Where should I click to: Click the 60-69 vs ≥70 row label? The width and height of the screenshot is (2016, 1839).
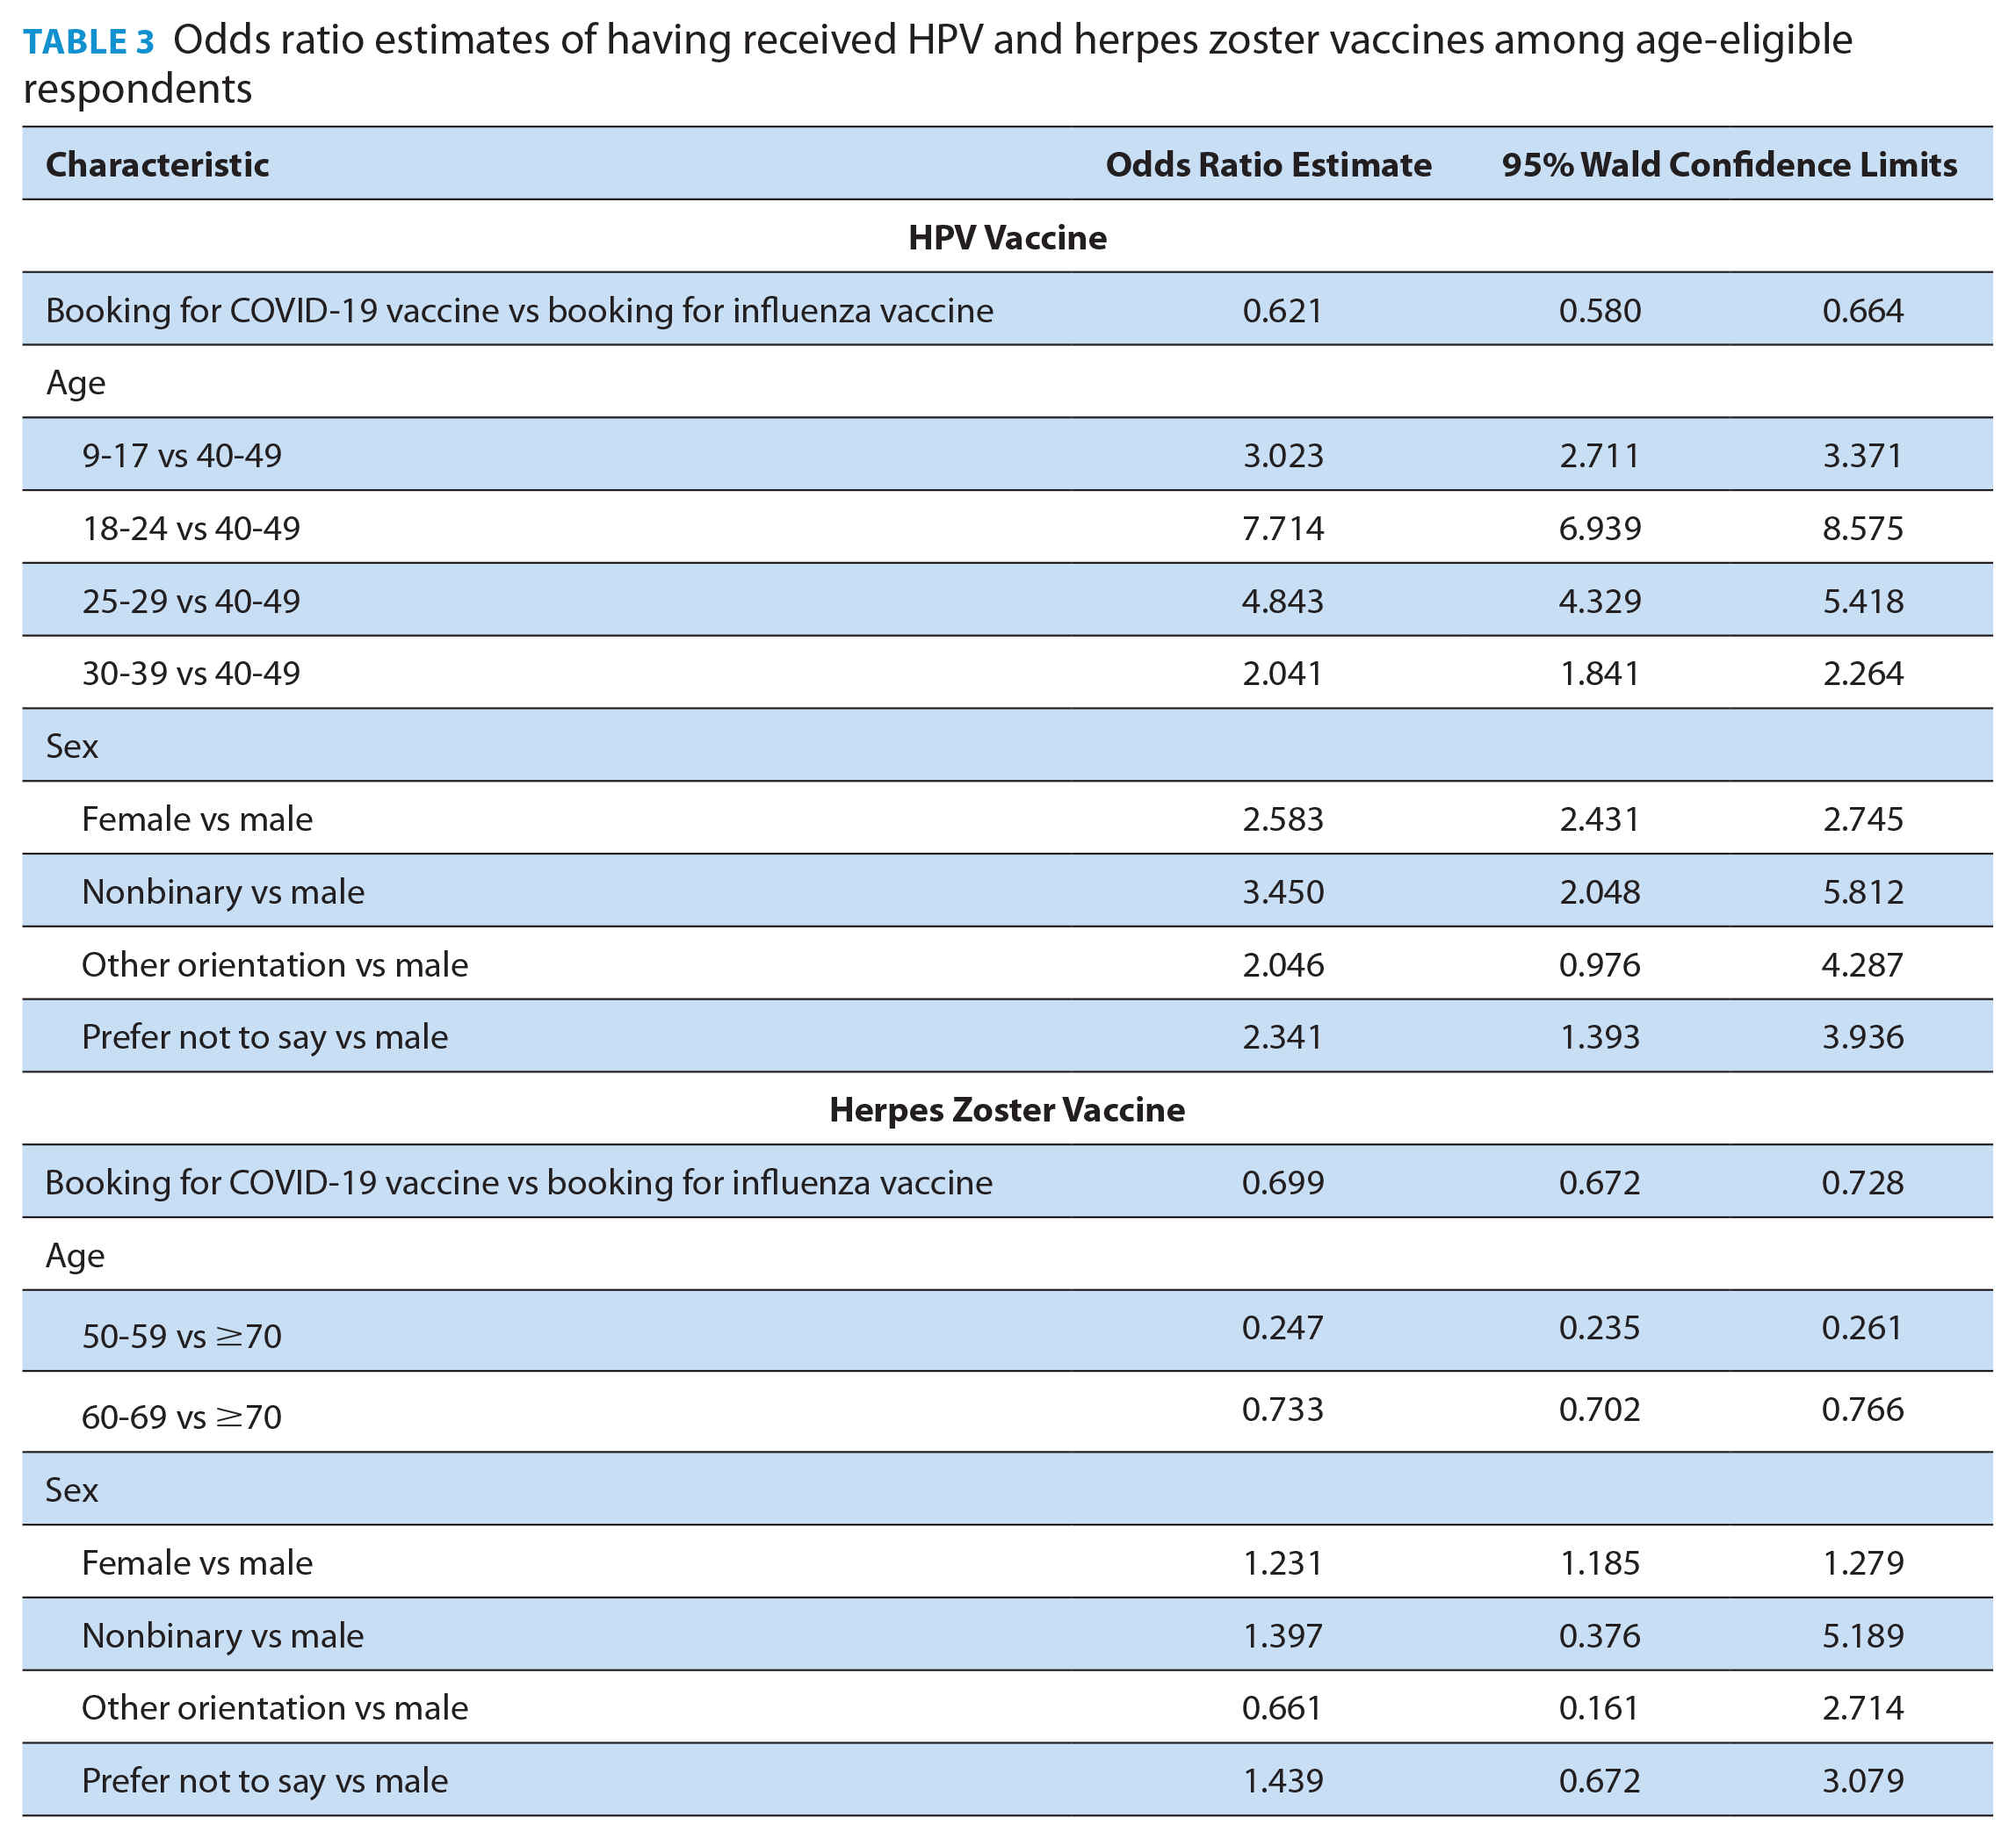click(182, 1417)
